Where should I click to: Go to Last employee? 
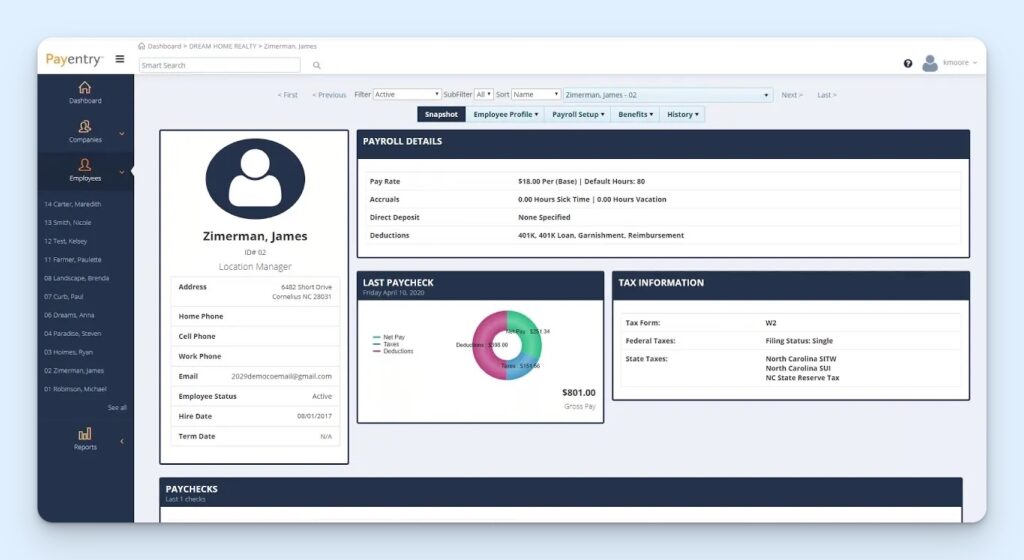(x=827, y=95)
